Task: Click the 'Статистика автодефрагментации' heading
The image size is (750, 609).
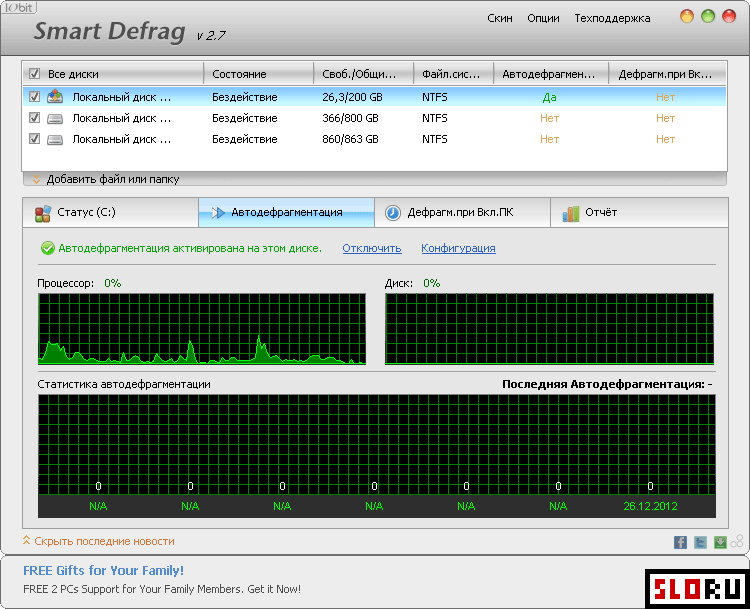Action: click(124, 384)
